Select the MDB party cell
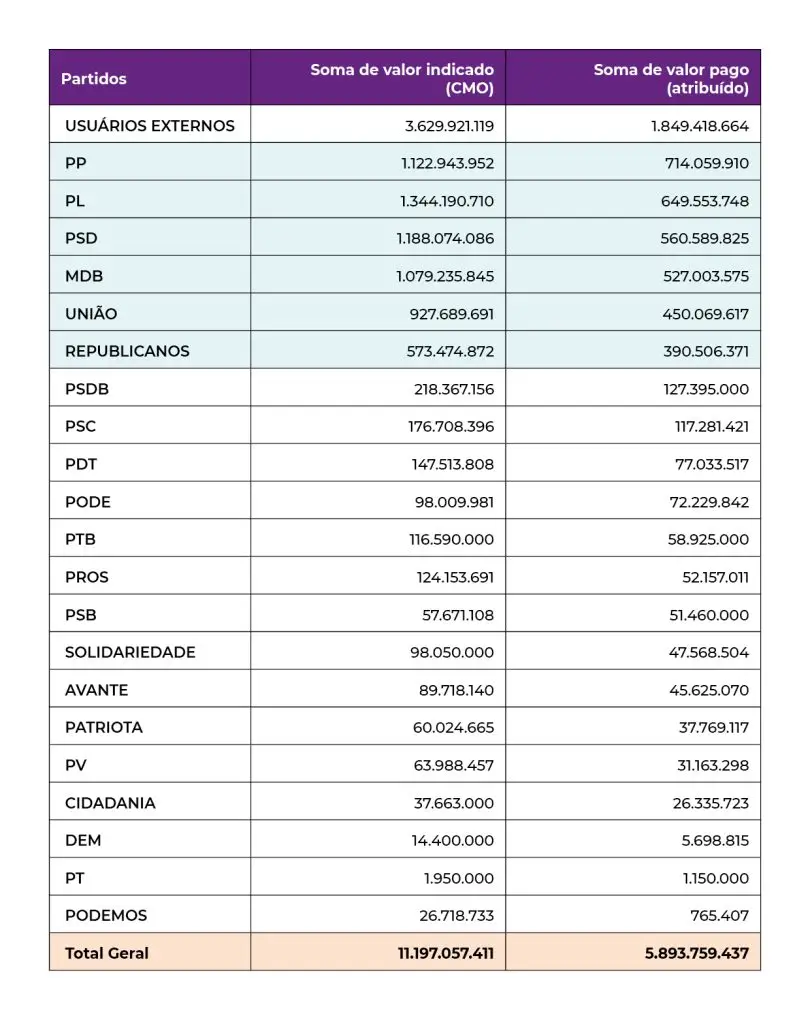 (x=84, y=276)
